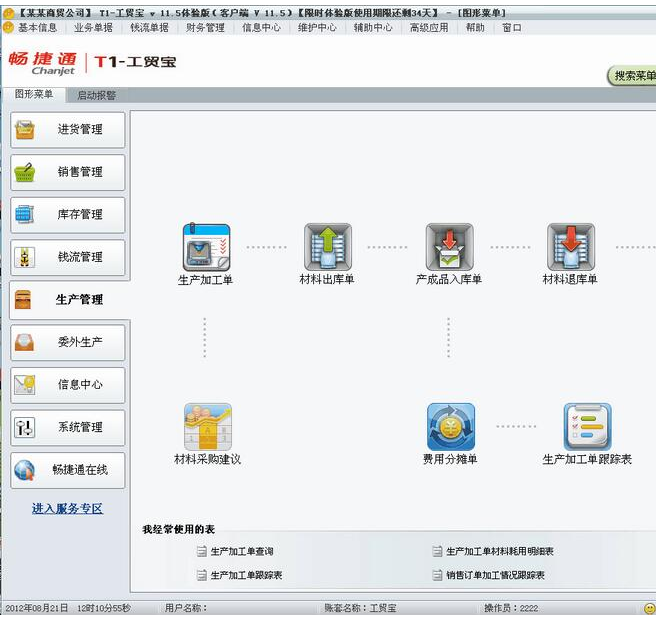This screenshot has width=667, height=617.
Task: Open the 生产加工单跟踪表 clipboard icon
Action: point(587,427)
